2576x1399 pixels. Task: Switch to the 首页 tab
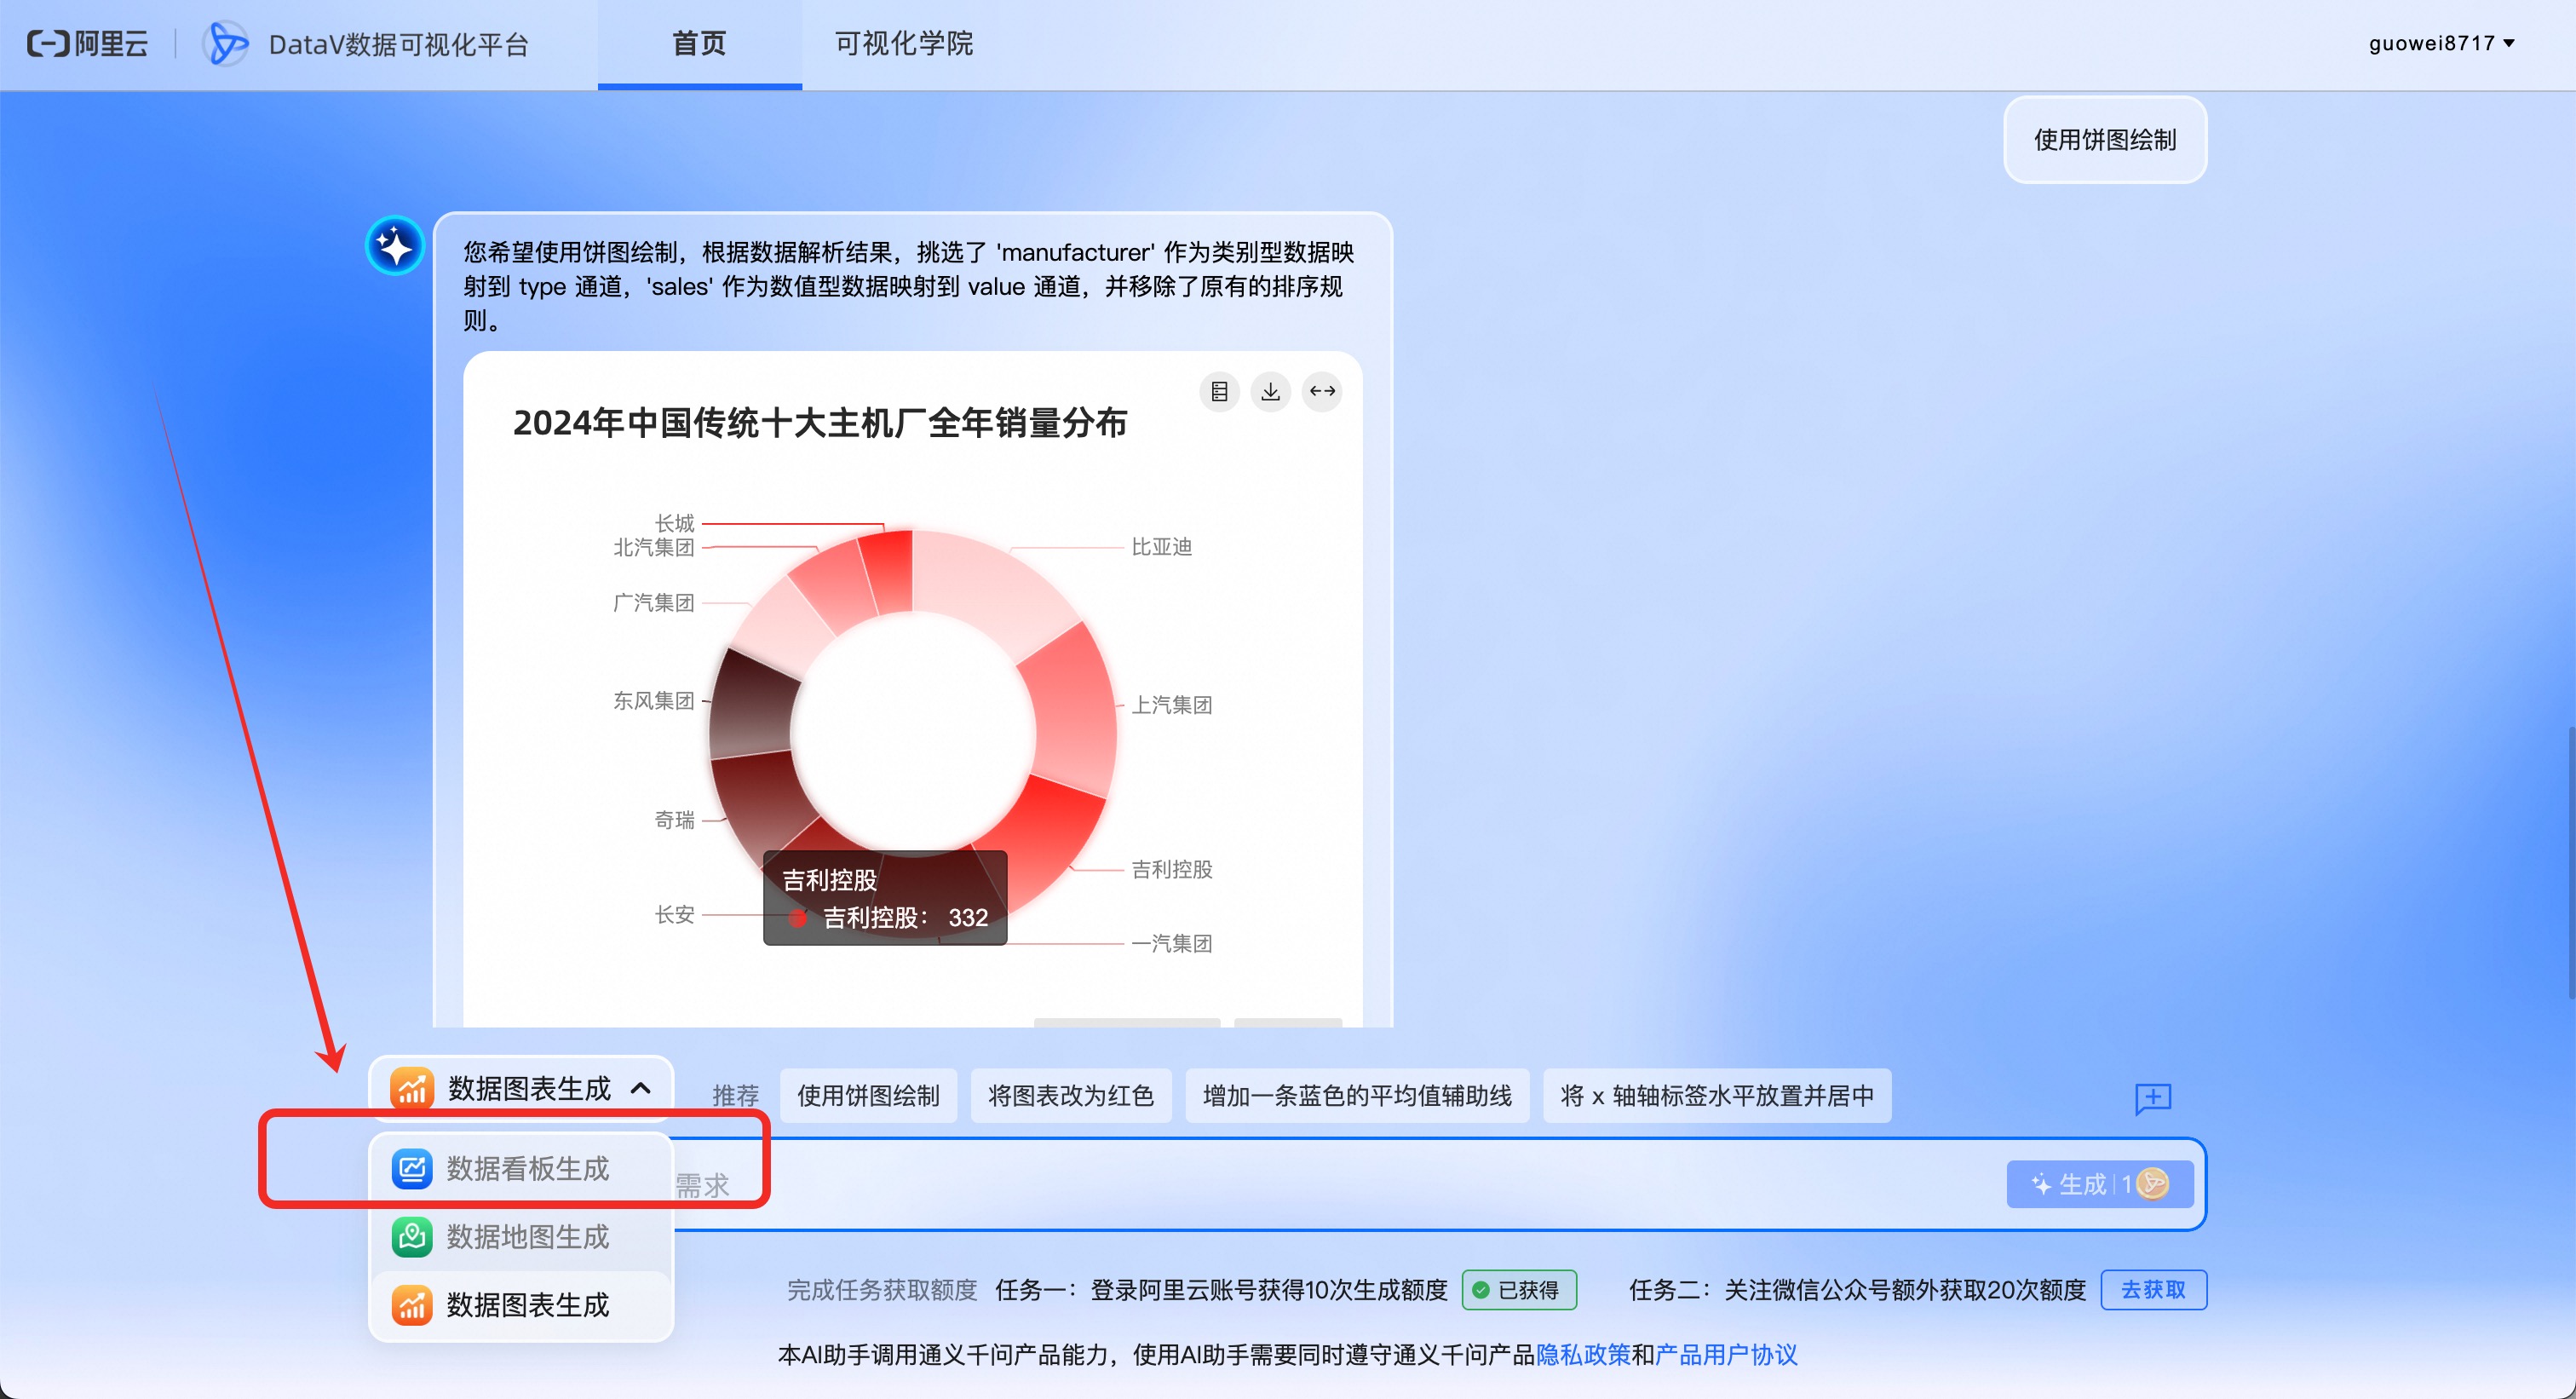(699, 44)
